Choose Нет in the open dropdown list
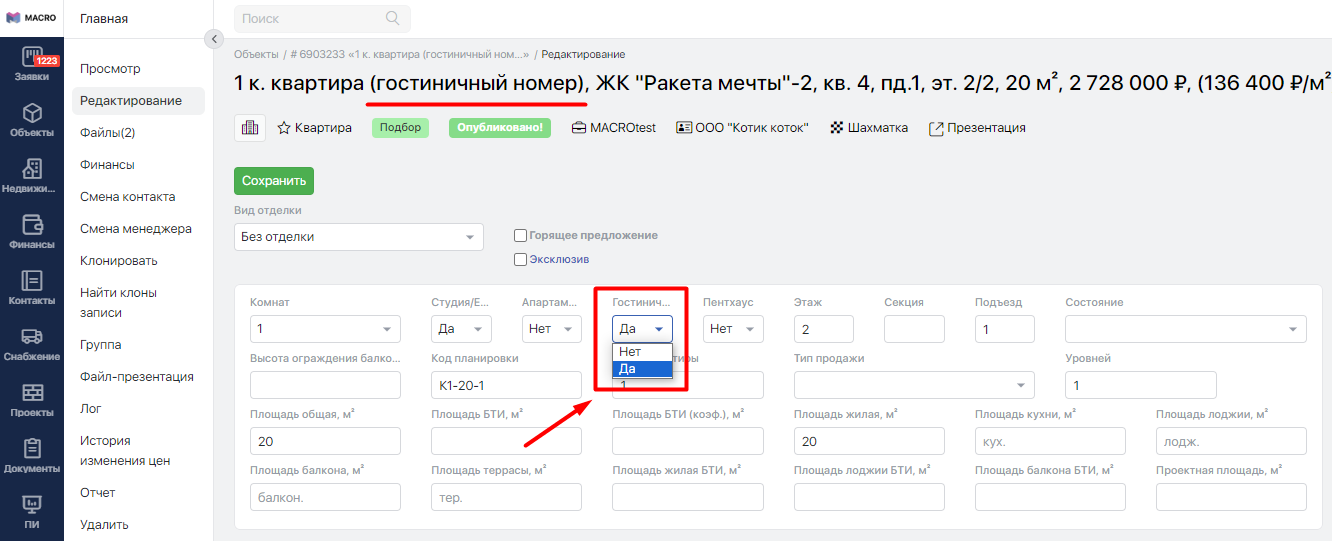The height and width of the screenshot is (541, 1332). coord(631,352)
